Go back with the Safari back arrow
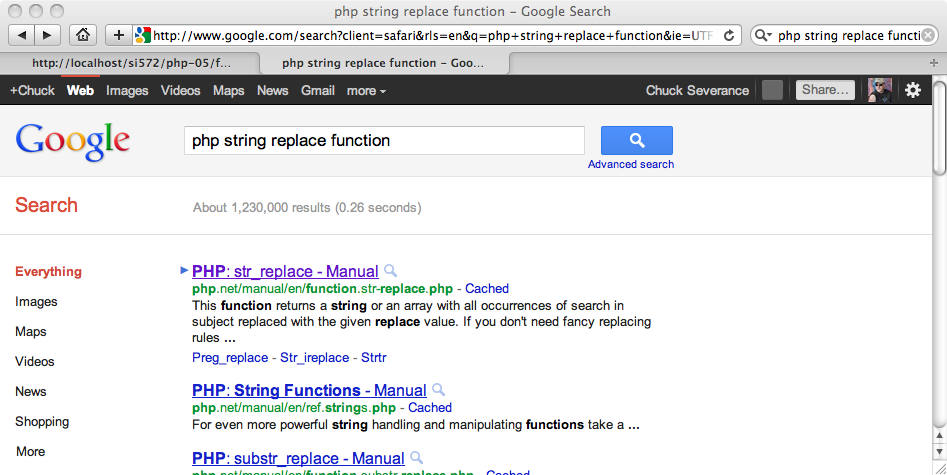 coord(22,35)
